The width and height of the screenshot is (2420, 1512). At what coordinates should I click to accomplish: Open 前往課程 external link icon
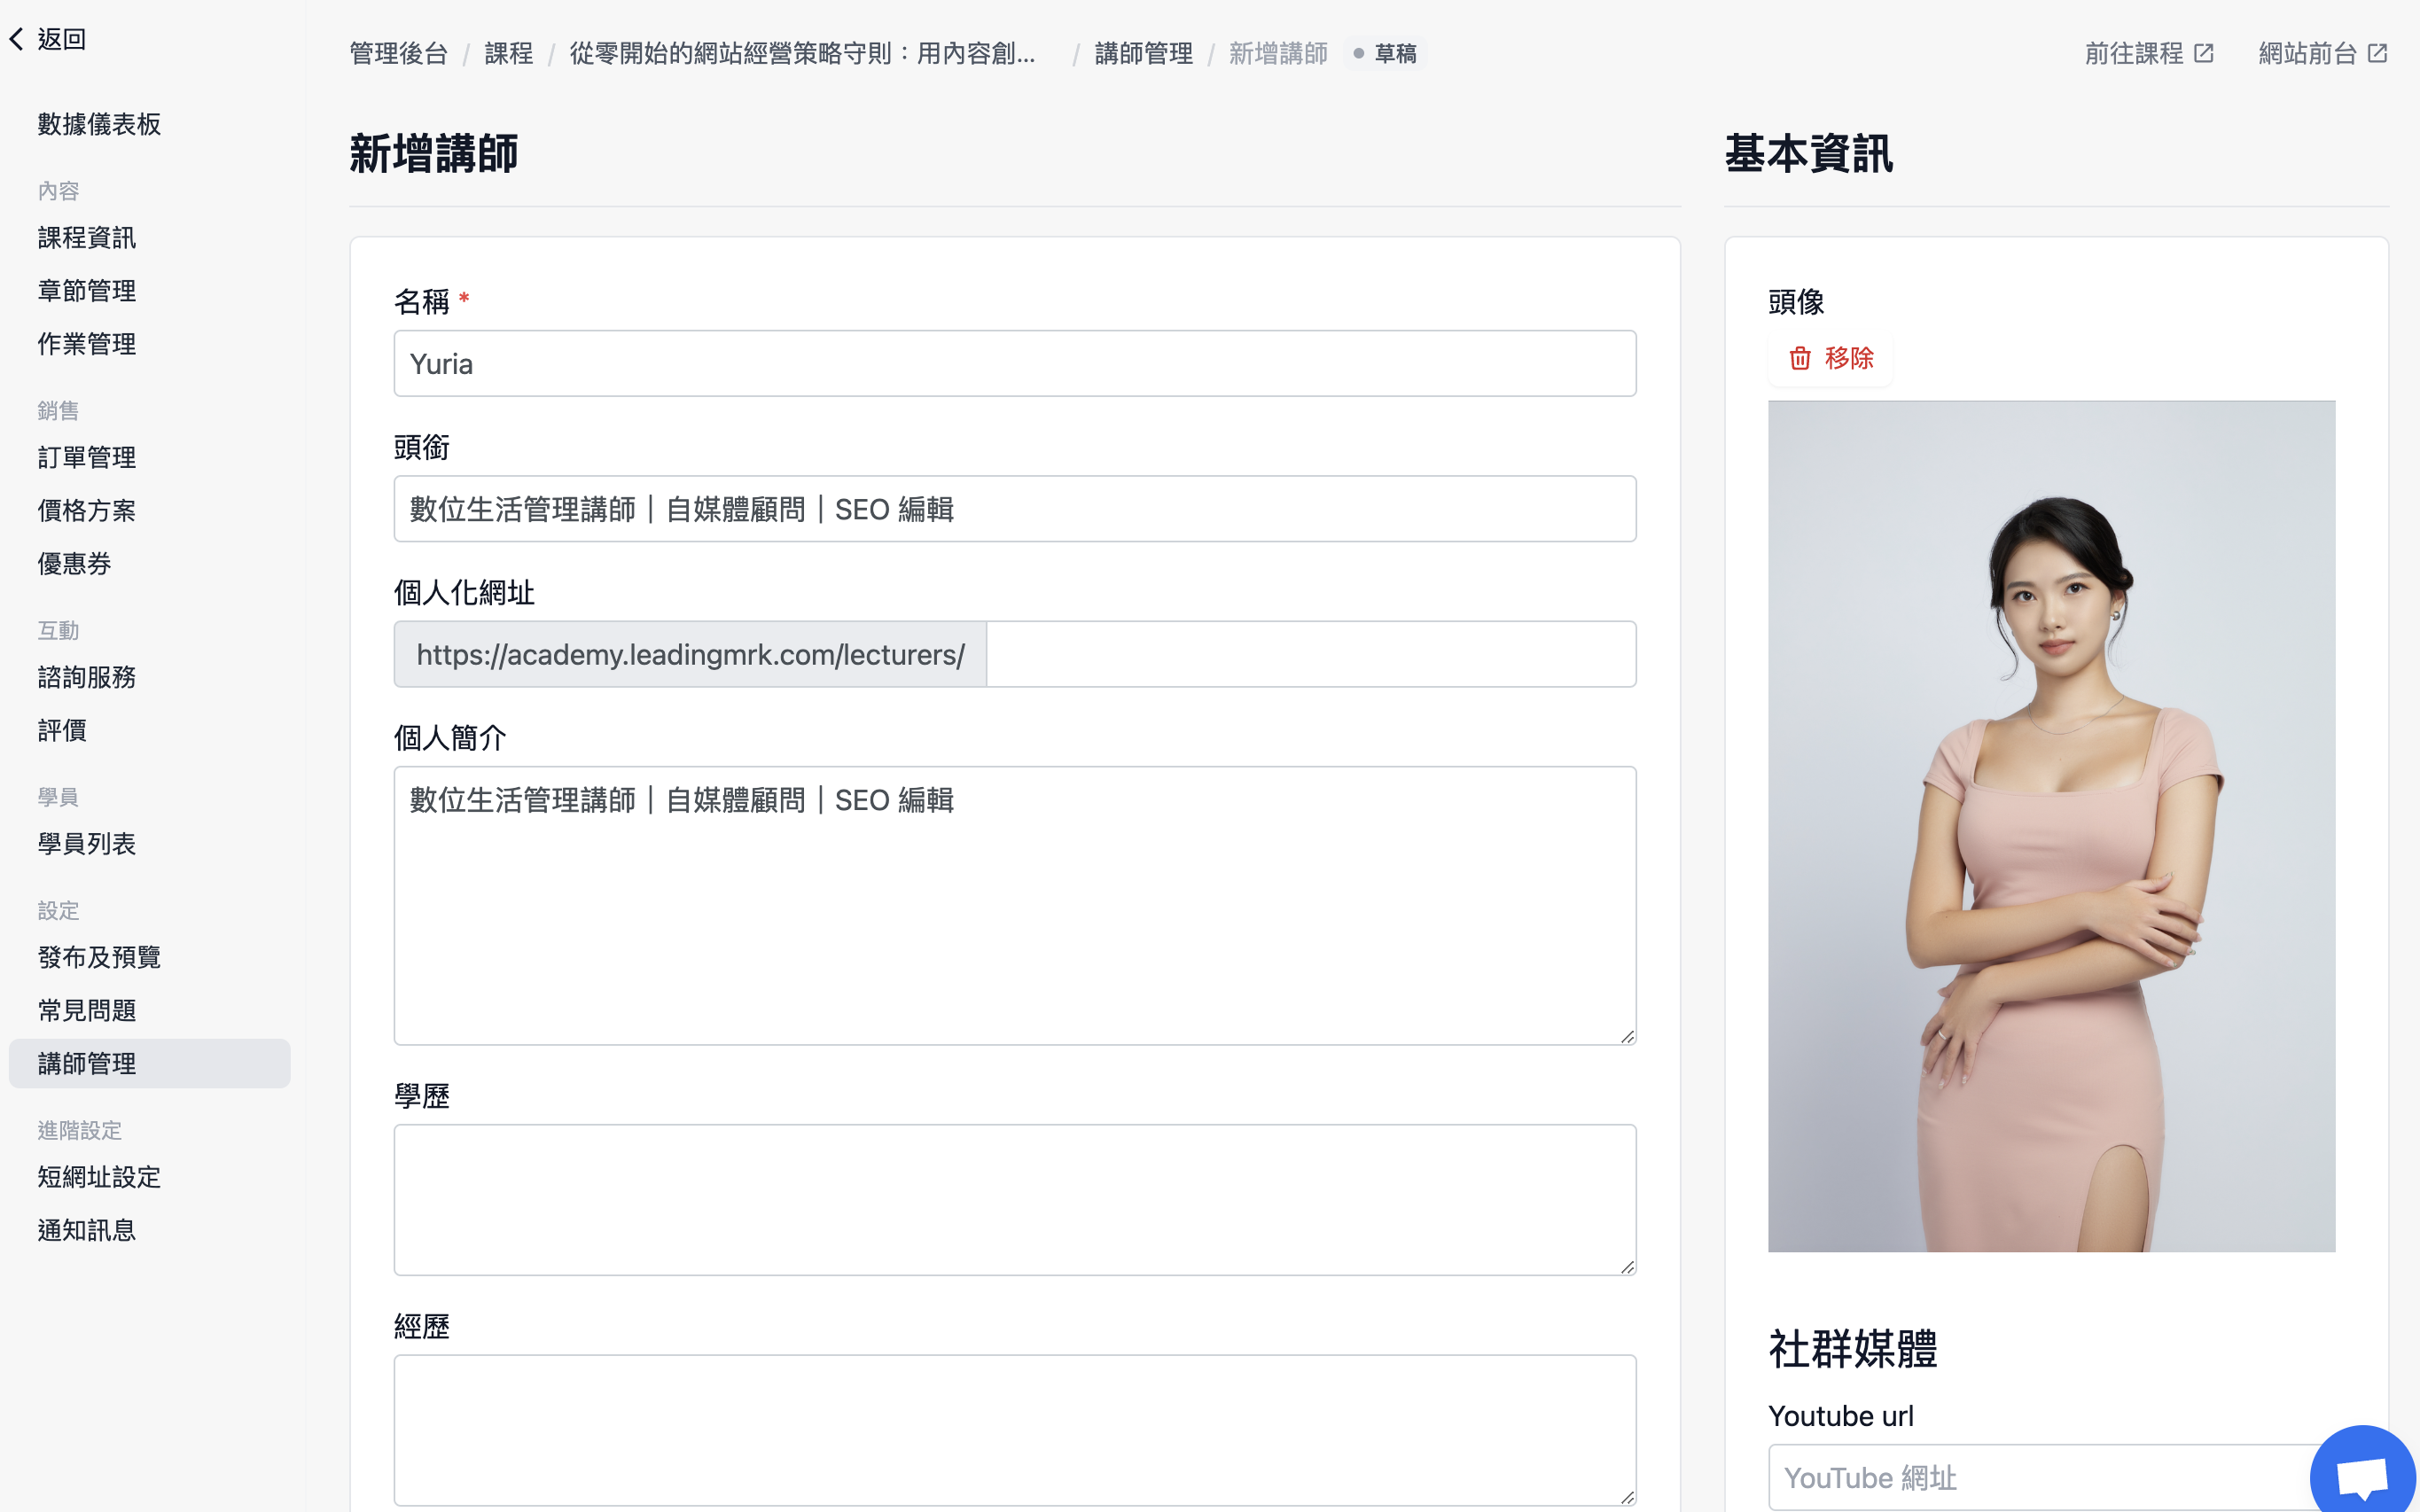2204,53
